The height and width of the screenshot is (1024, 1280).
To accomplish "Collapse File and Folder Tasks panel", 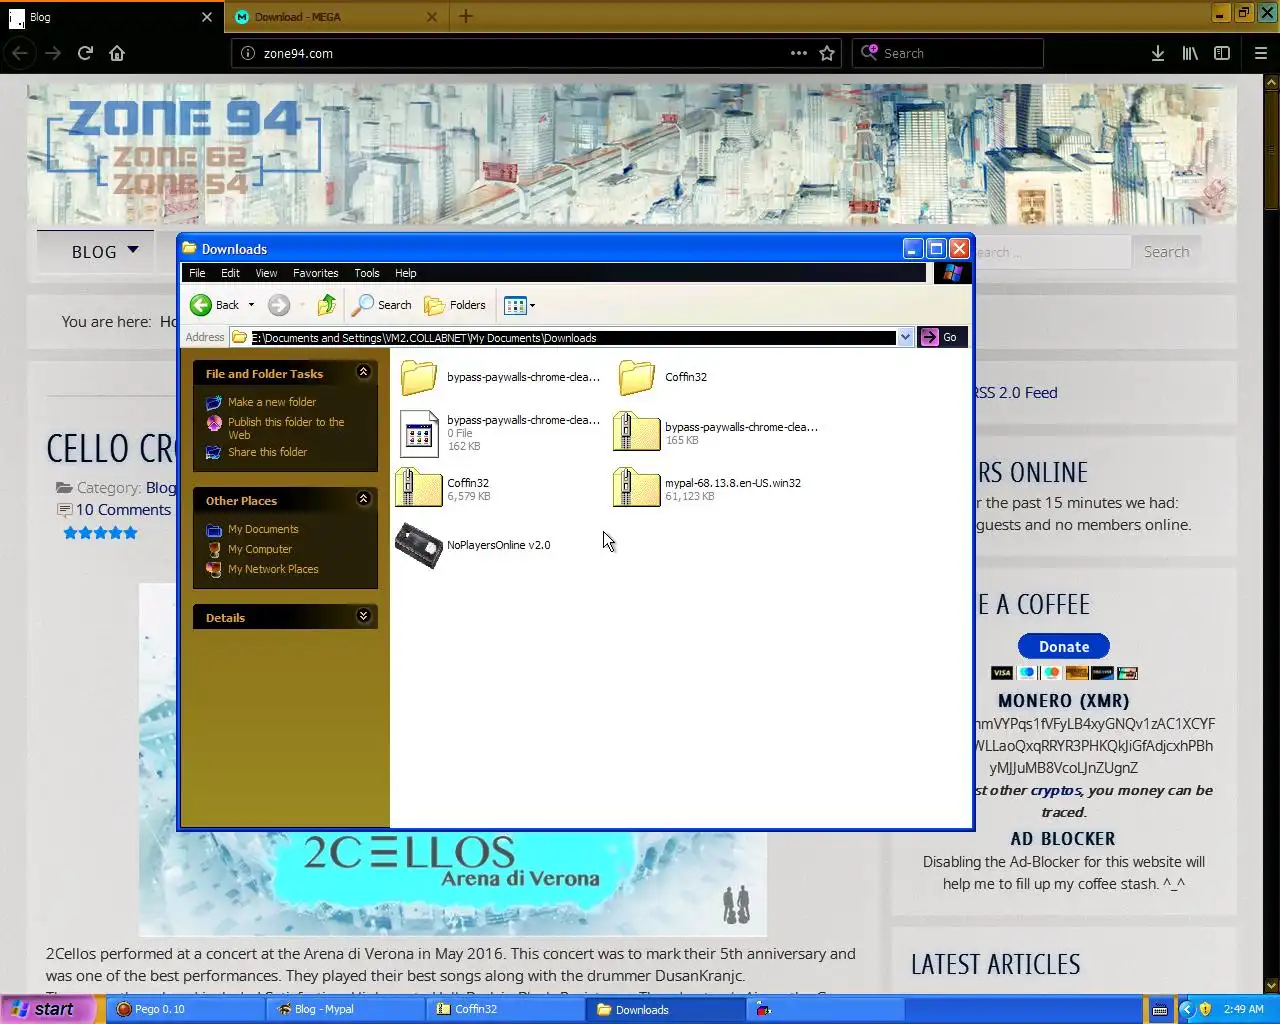I will (364, 372).
